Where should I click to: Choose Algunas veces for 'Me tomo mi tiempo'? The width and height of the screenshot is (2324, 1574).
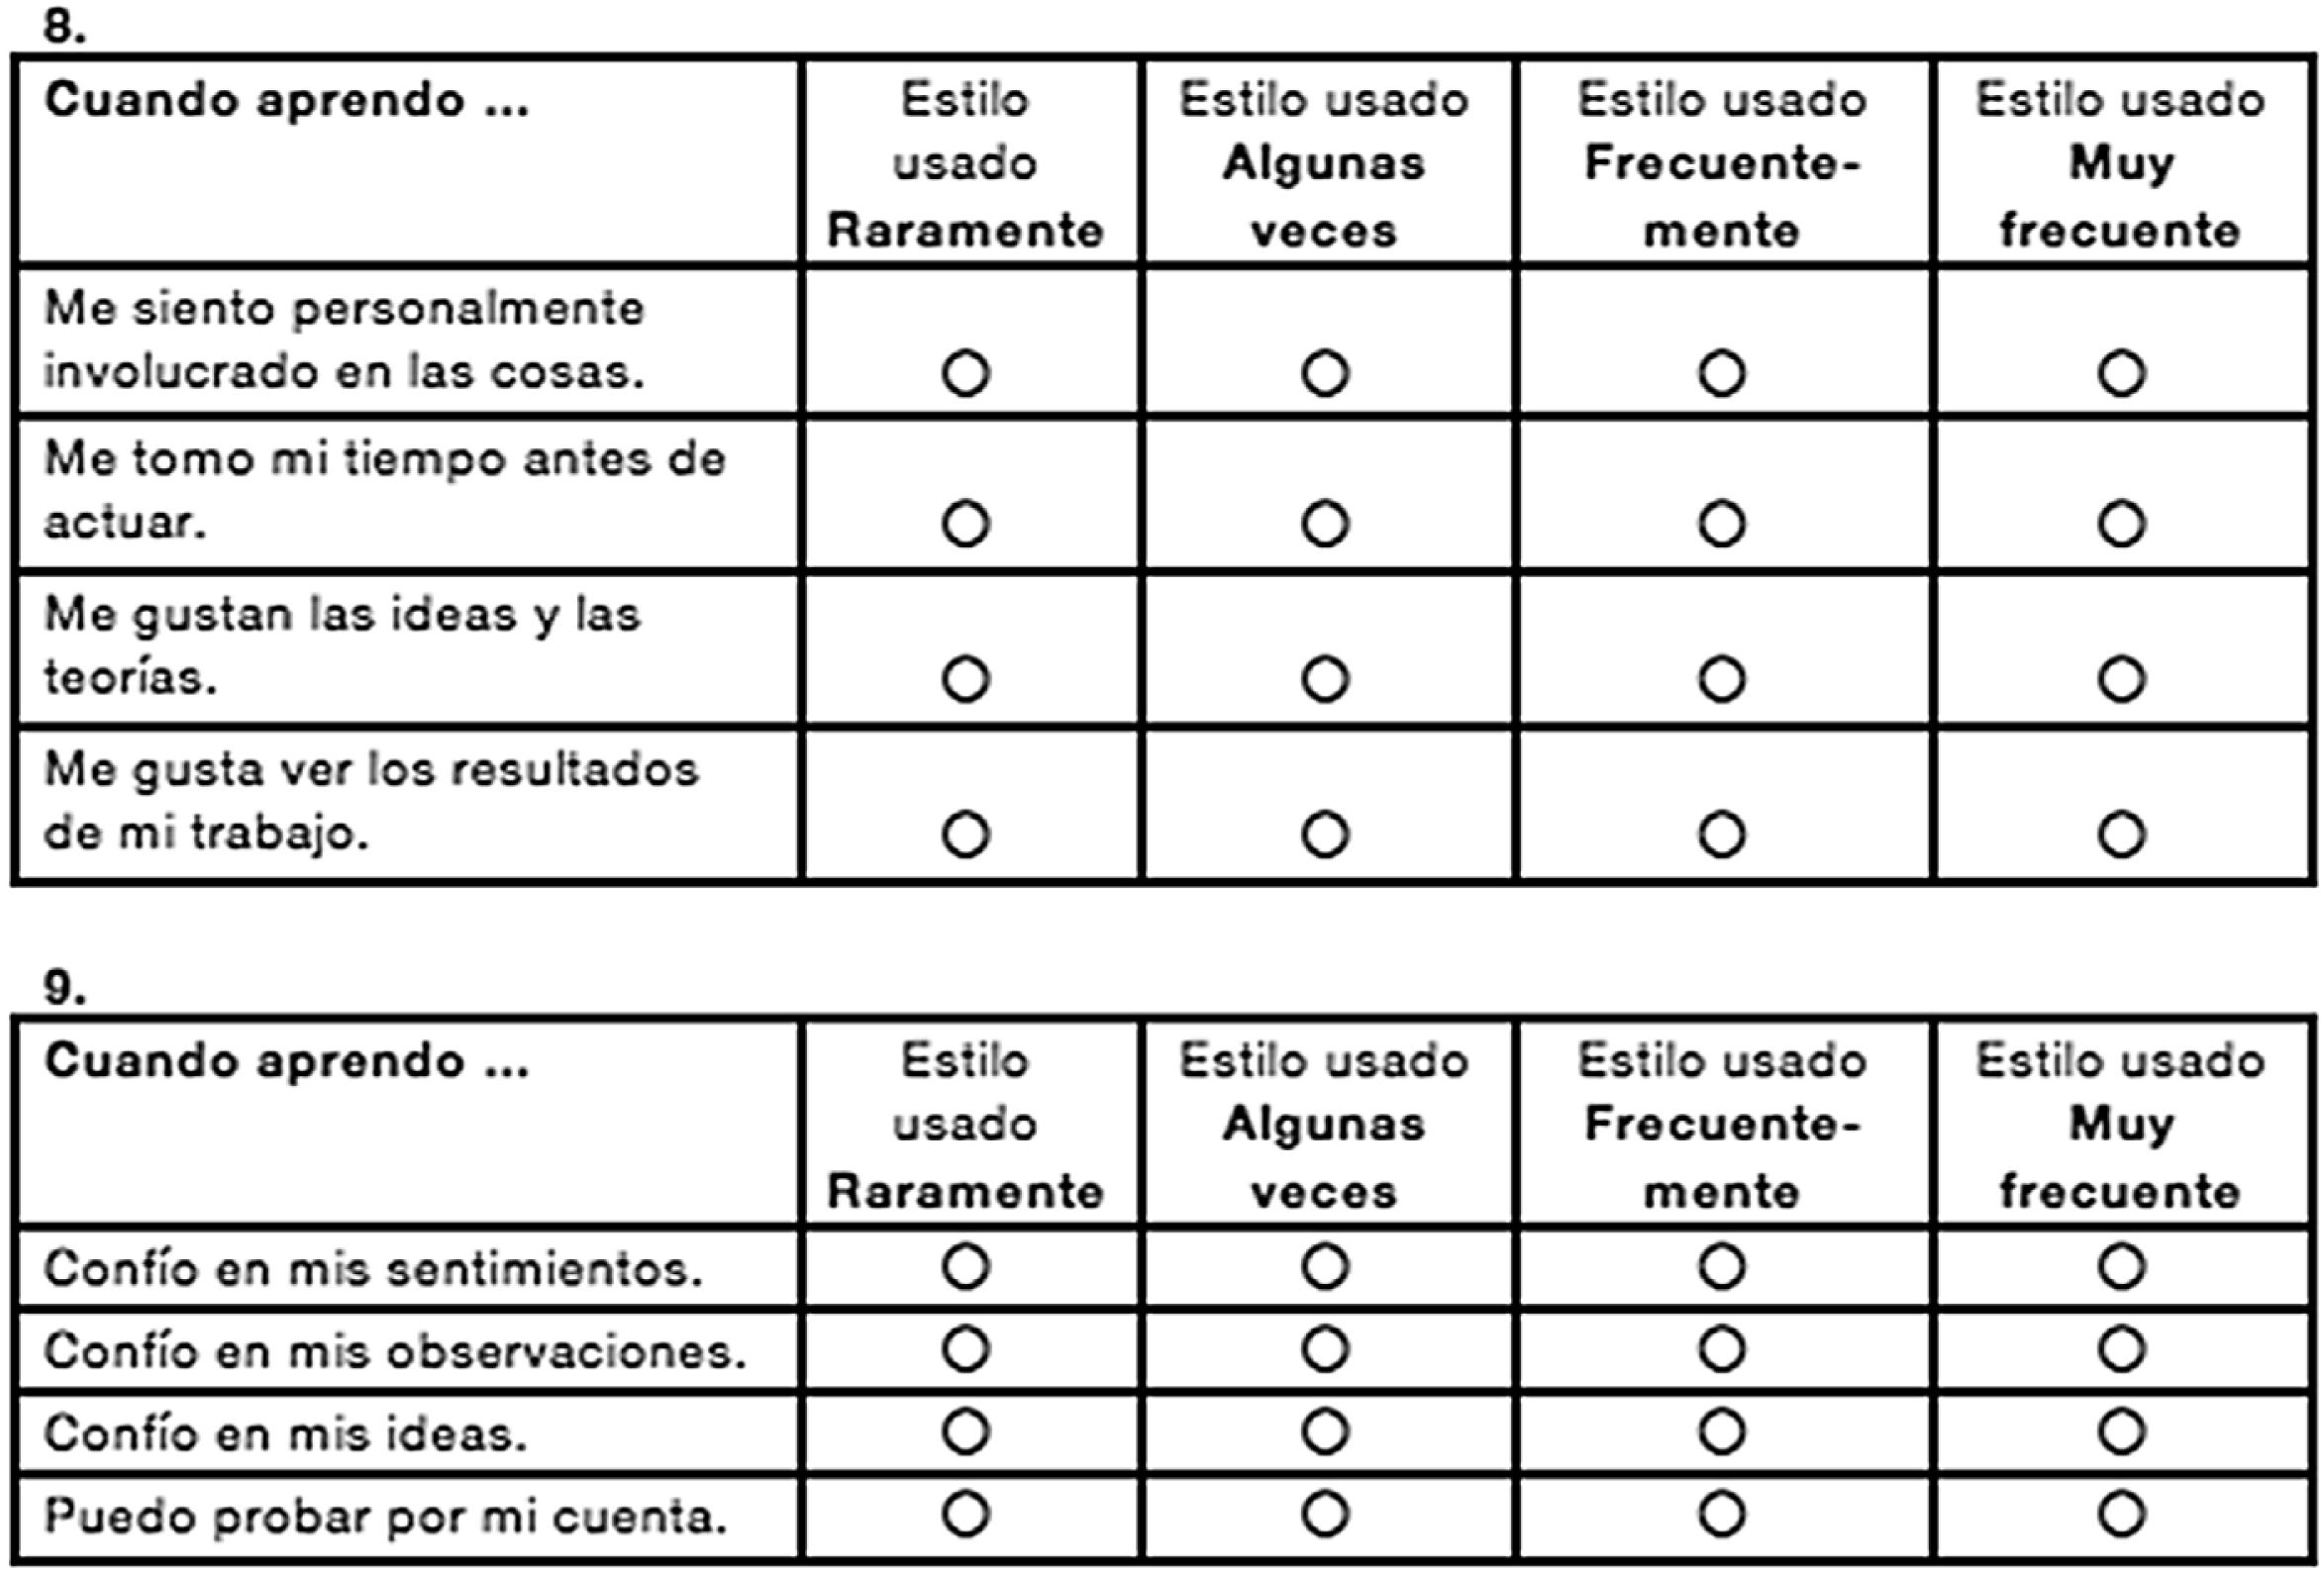tap(1325, 523)
